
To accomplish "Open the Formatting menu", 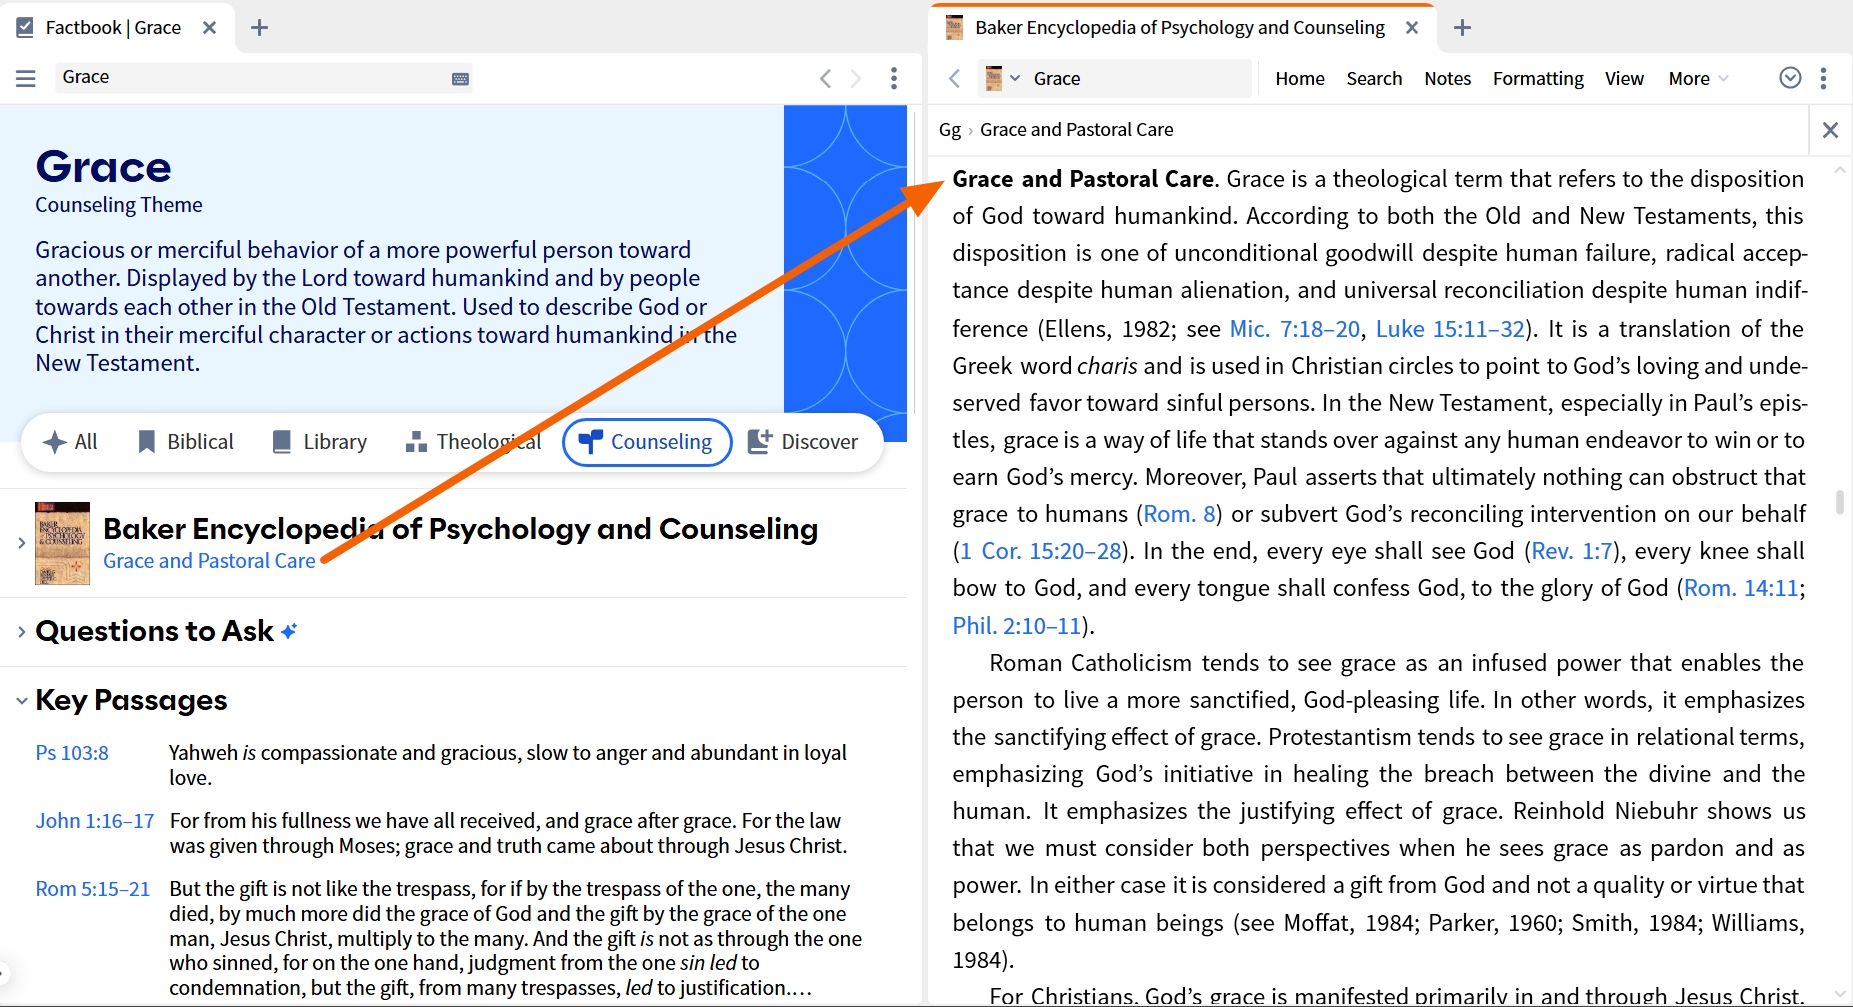I will click(x=1538, y=79).
